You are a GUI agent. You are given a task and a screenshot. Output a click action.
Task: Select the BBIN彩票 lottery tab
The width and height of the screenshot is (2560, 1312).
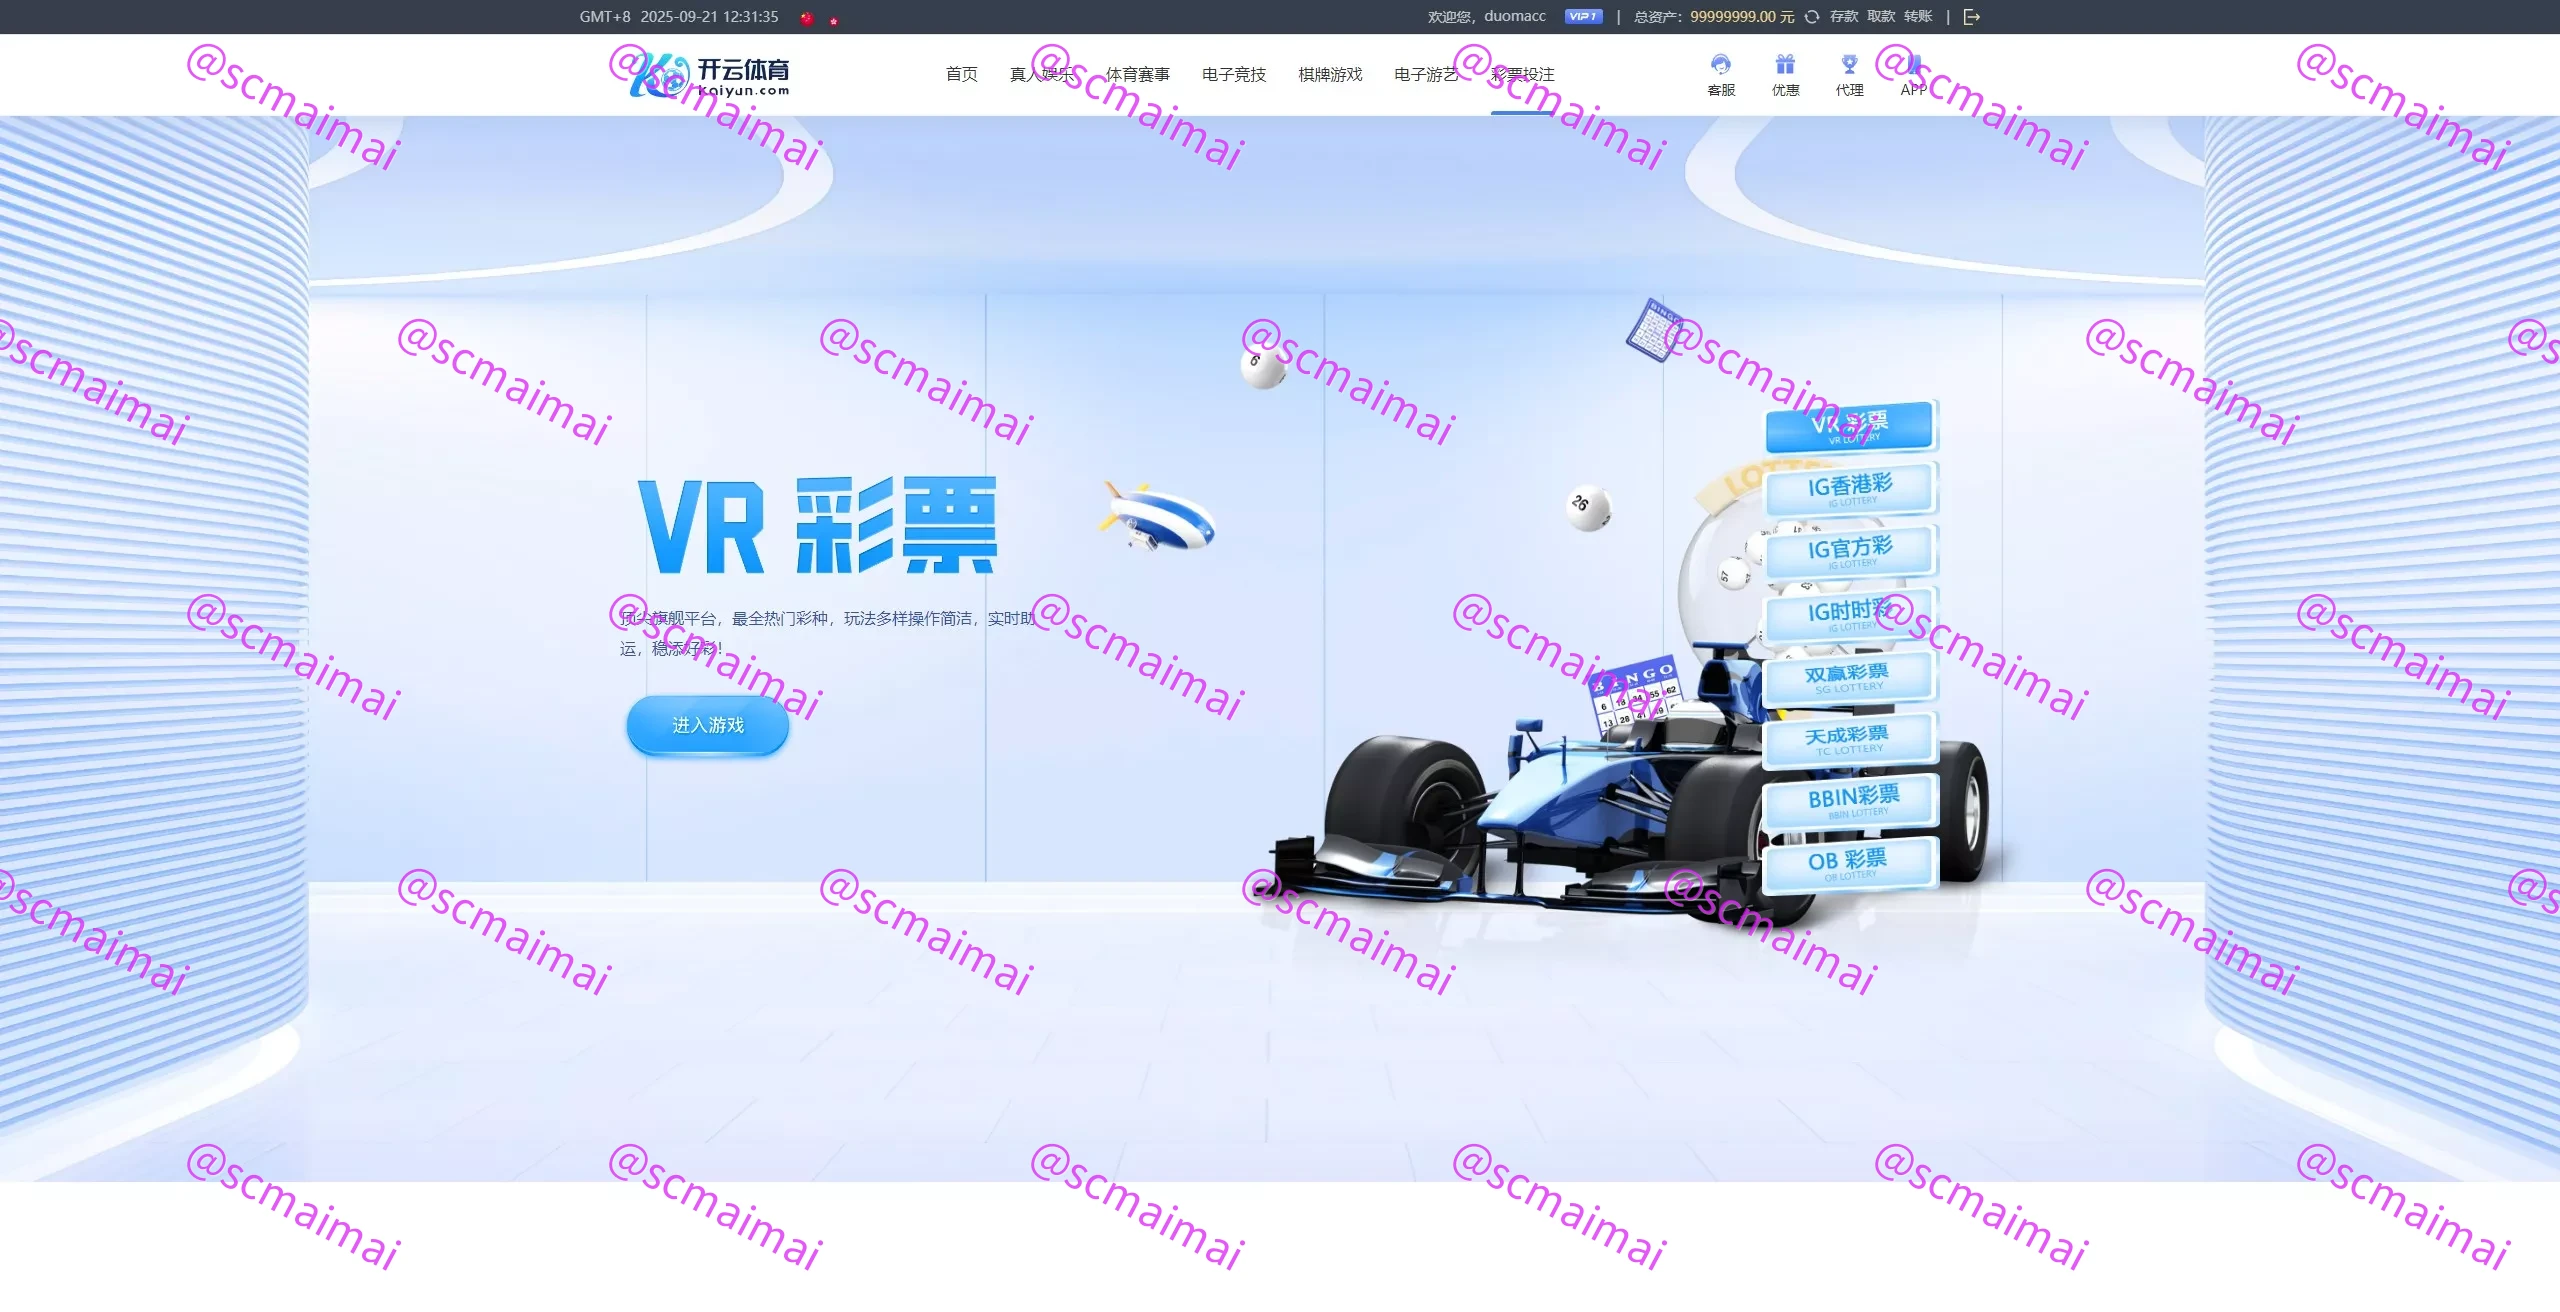(x=1850, y=802)
